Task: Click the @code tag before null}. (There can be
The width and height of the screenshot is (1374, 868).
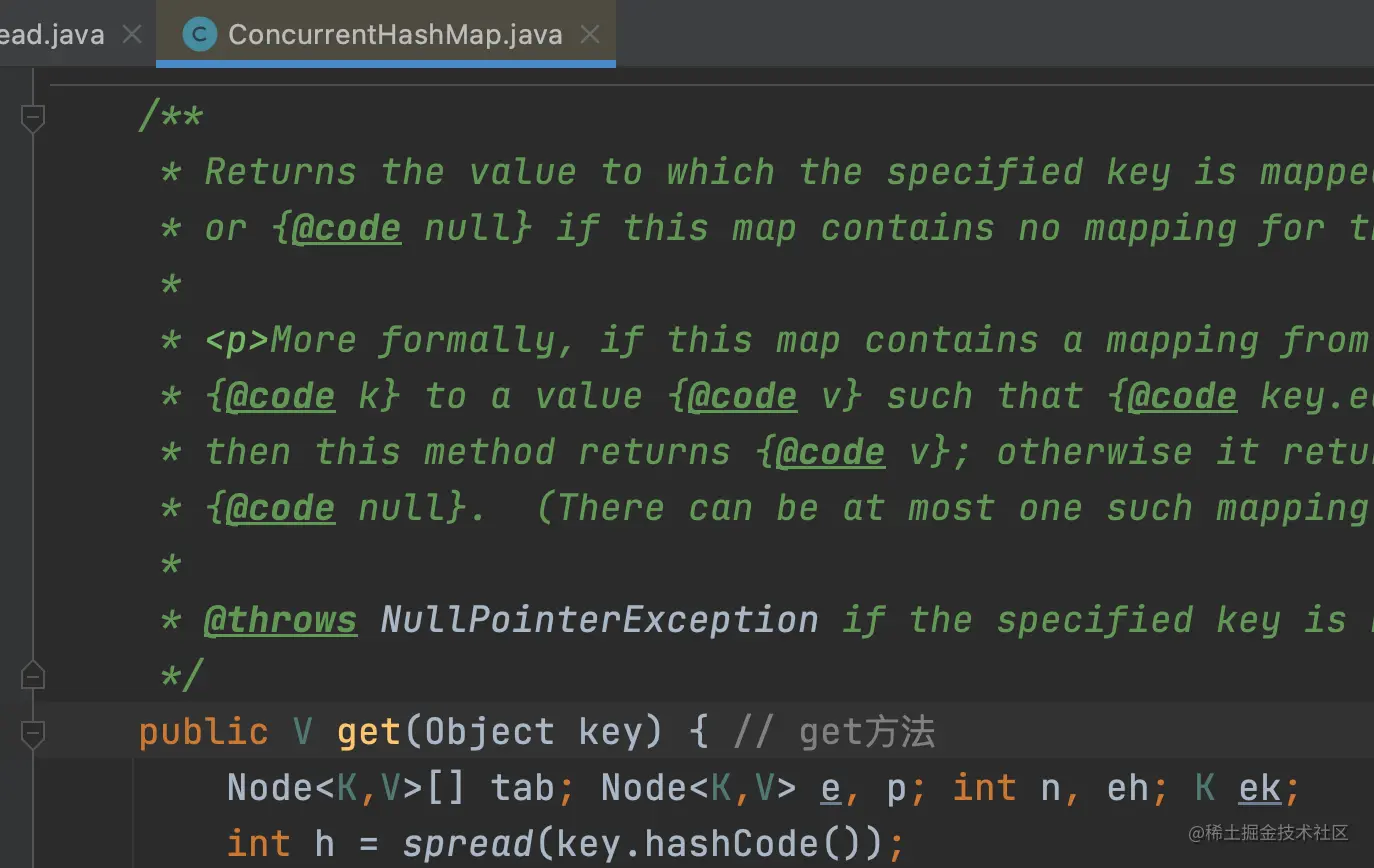Action: (x=280, y=508)
